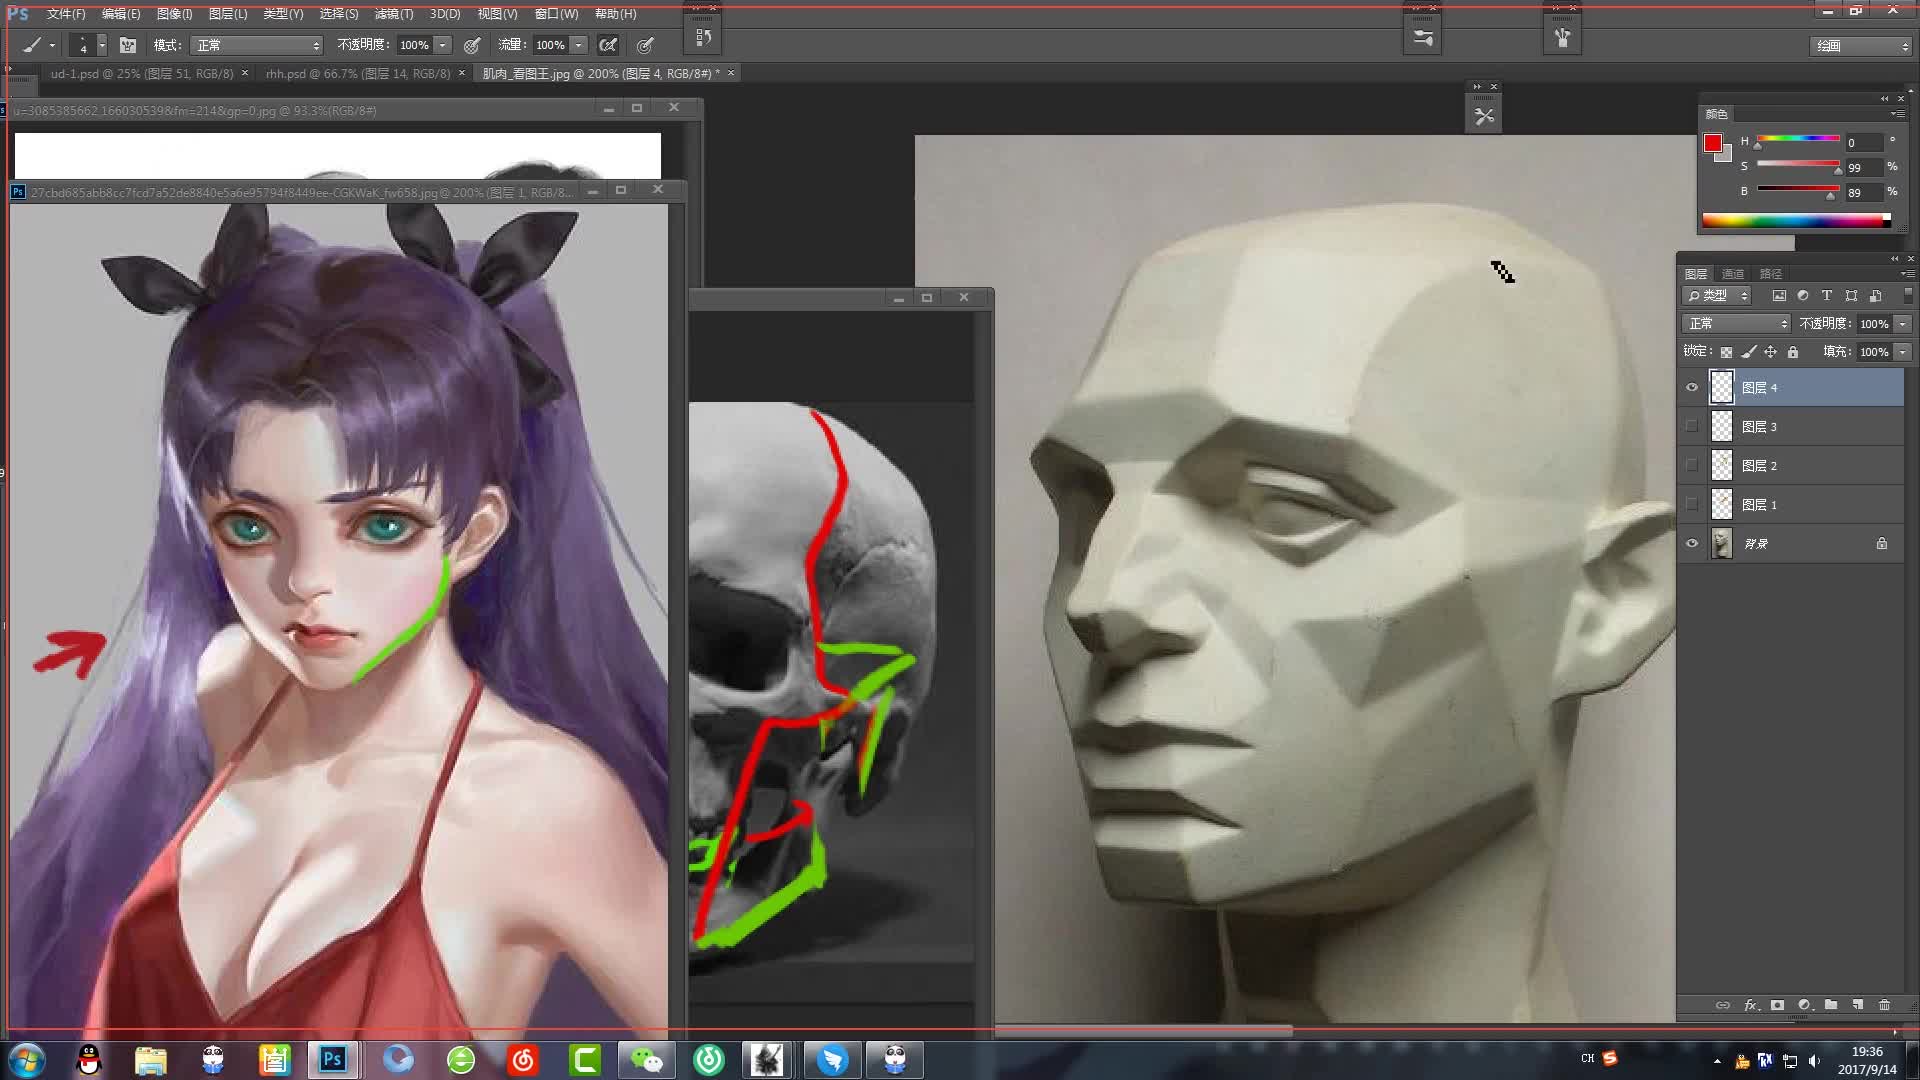Click the H hue slider

click(x=1798, y=139)
